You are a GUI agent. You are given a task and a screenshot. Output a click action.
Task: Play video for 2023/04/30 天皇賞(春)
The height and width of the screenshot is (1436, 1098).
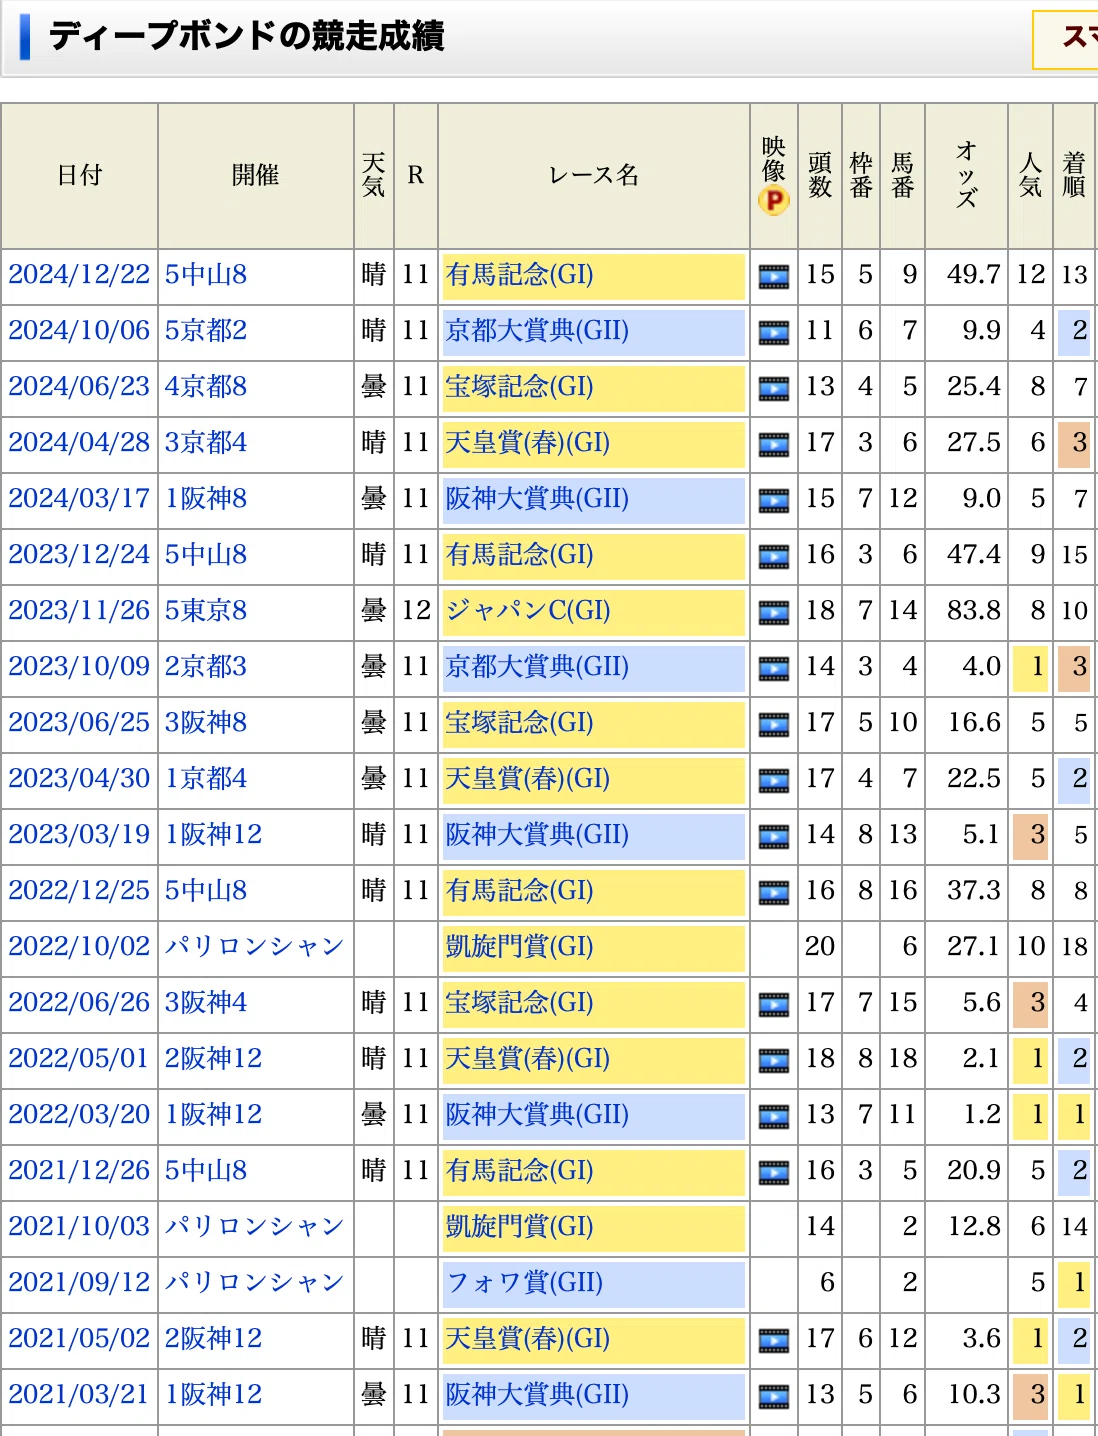[773, 780]
